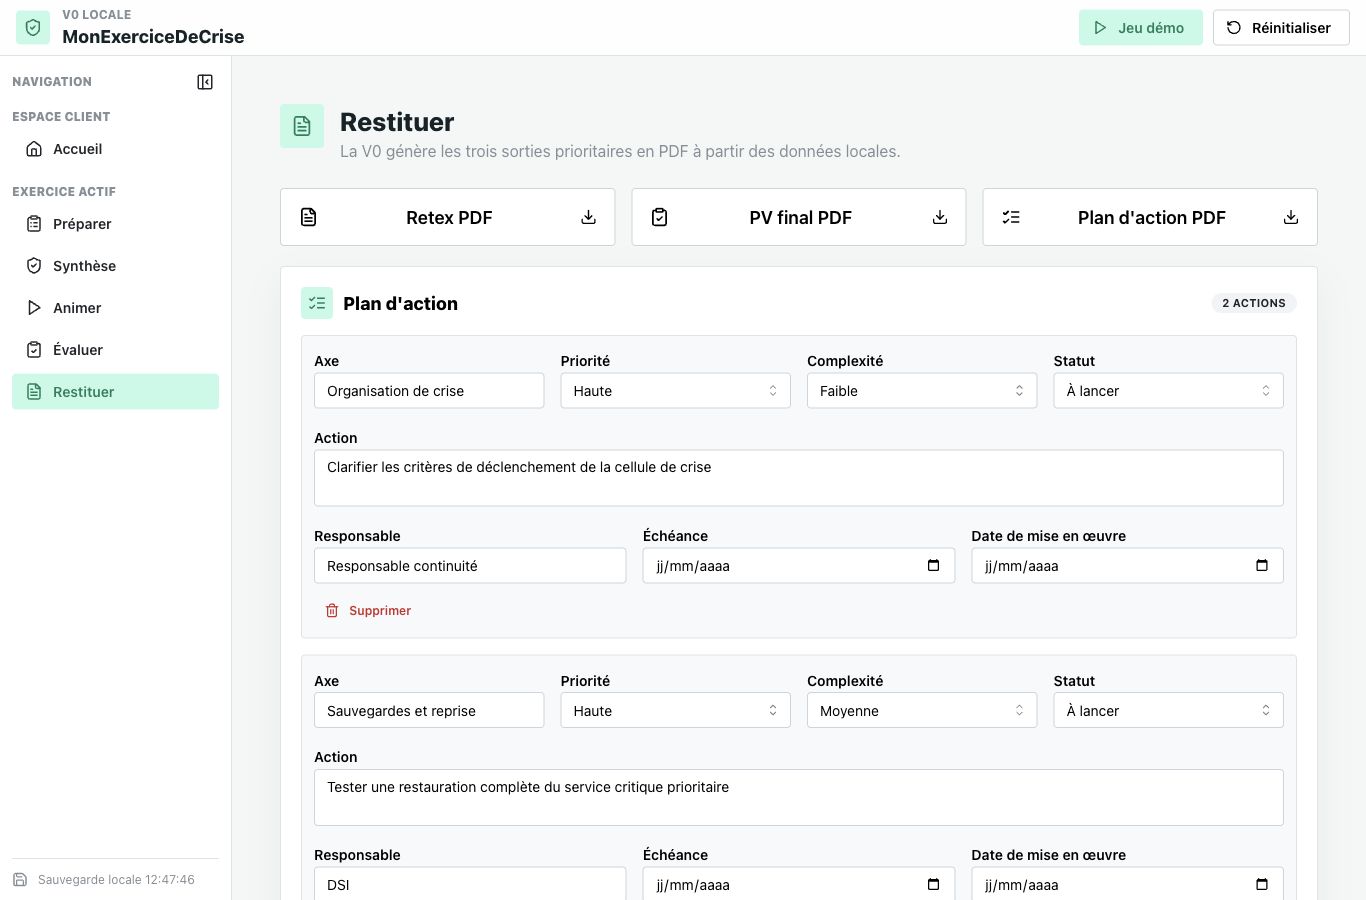Click the Plan d'action section checklist icon
This screenshot has height=900, width=1366.
(x=317, y=303)
